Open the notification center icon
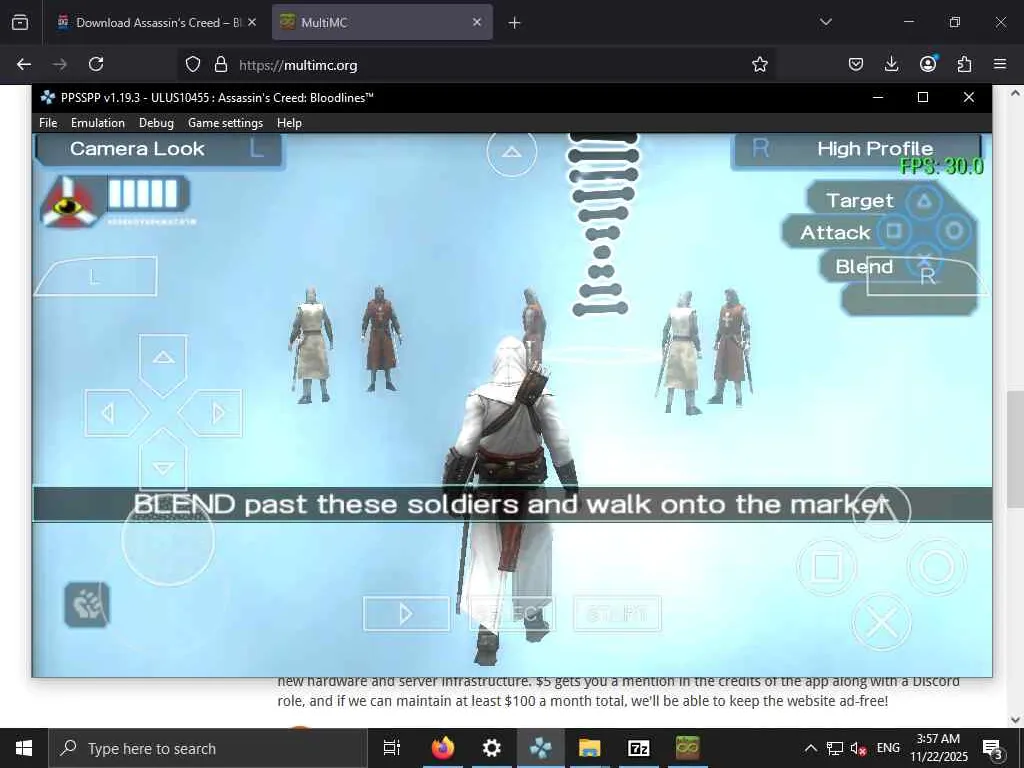This screenshot has height=768, width=1024. [993, 748]
